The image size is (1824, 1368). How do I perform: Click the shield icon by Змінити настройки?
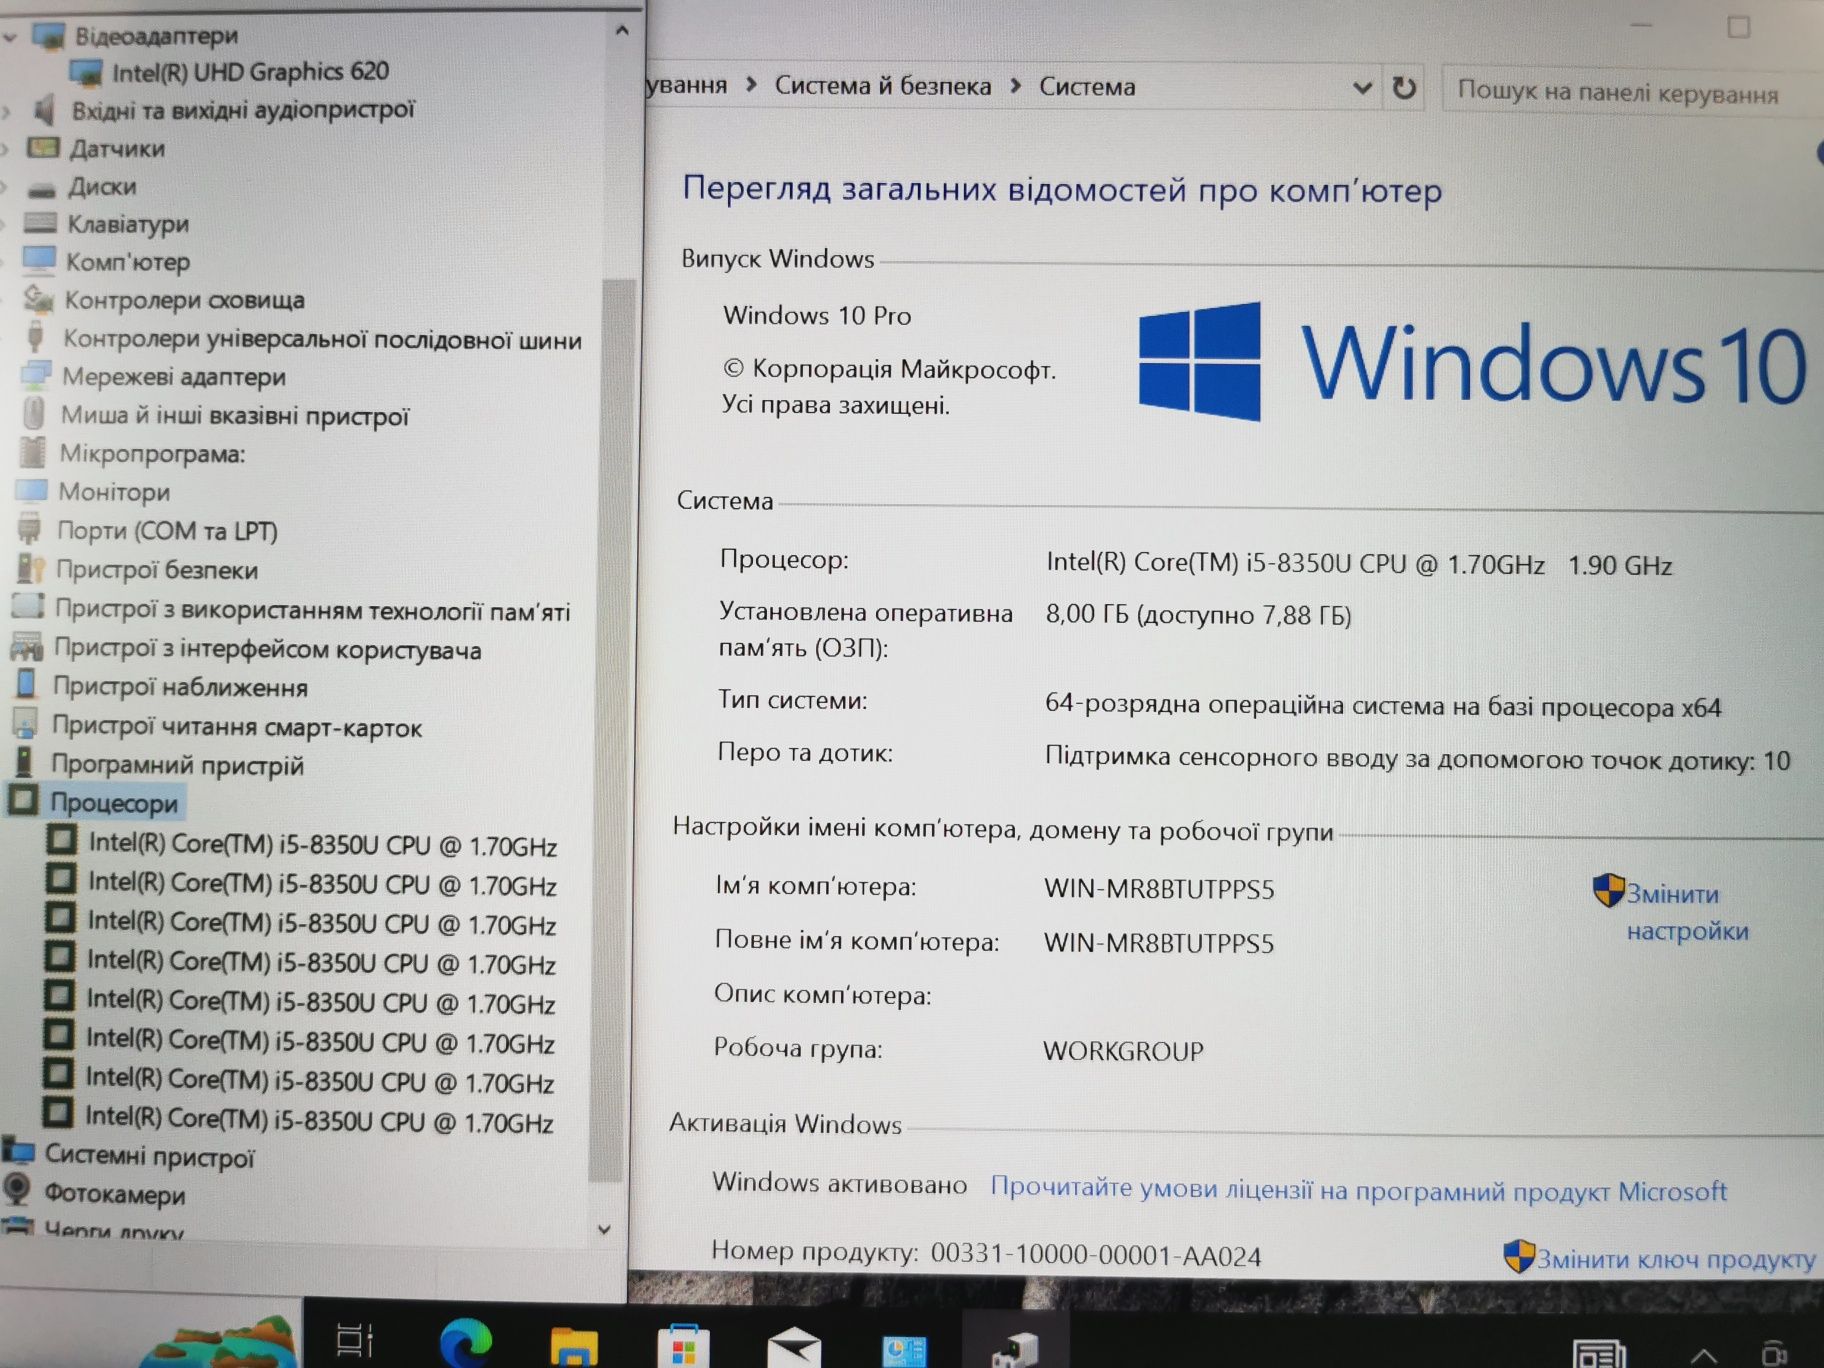(x=1608, y=890)
